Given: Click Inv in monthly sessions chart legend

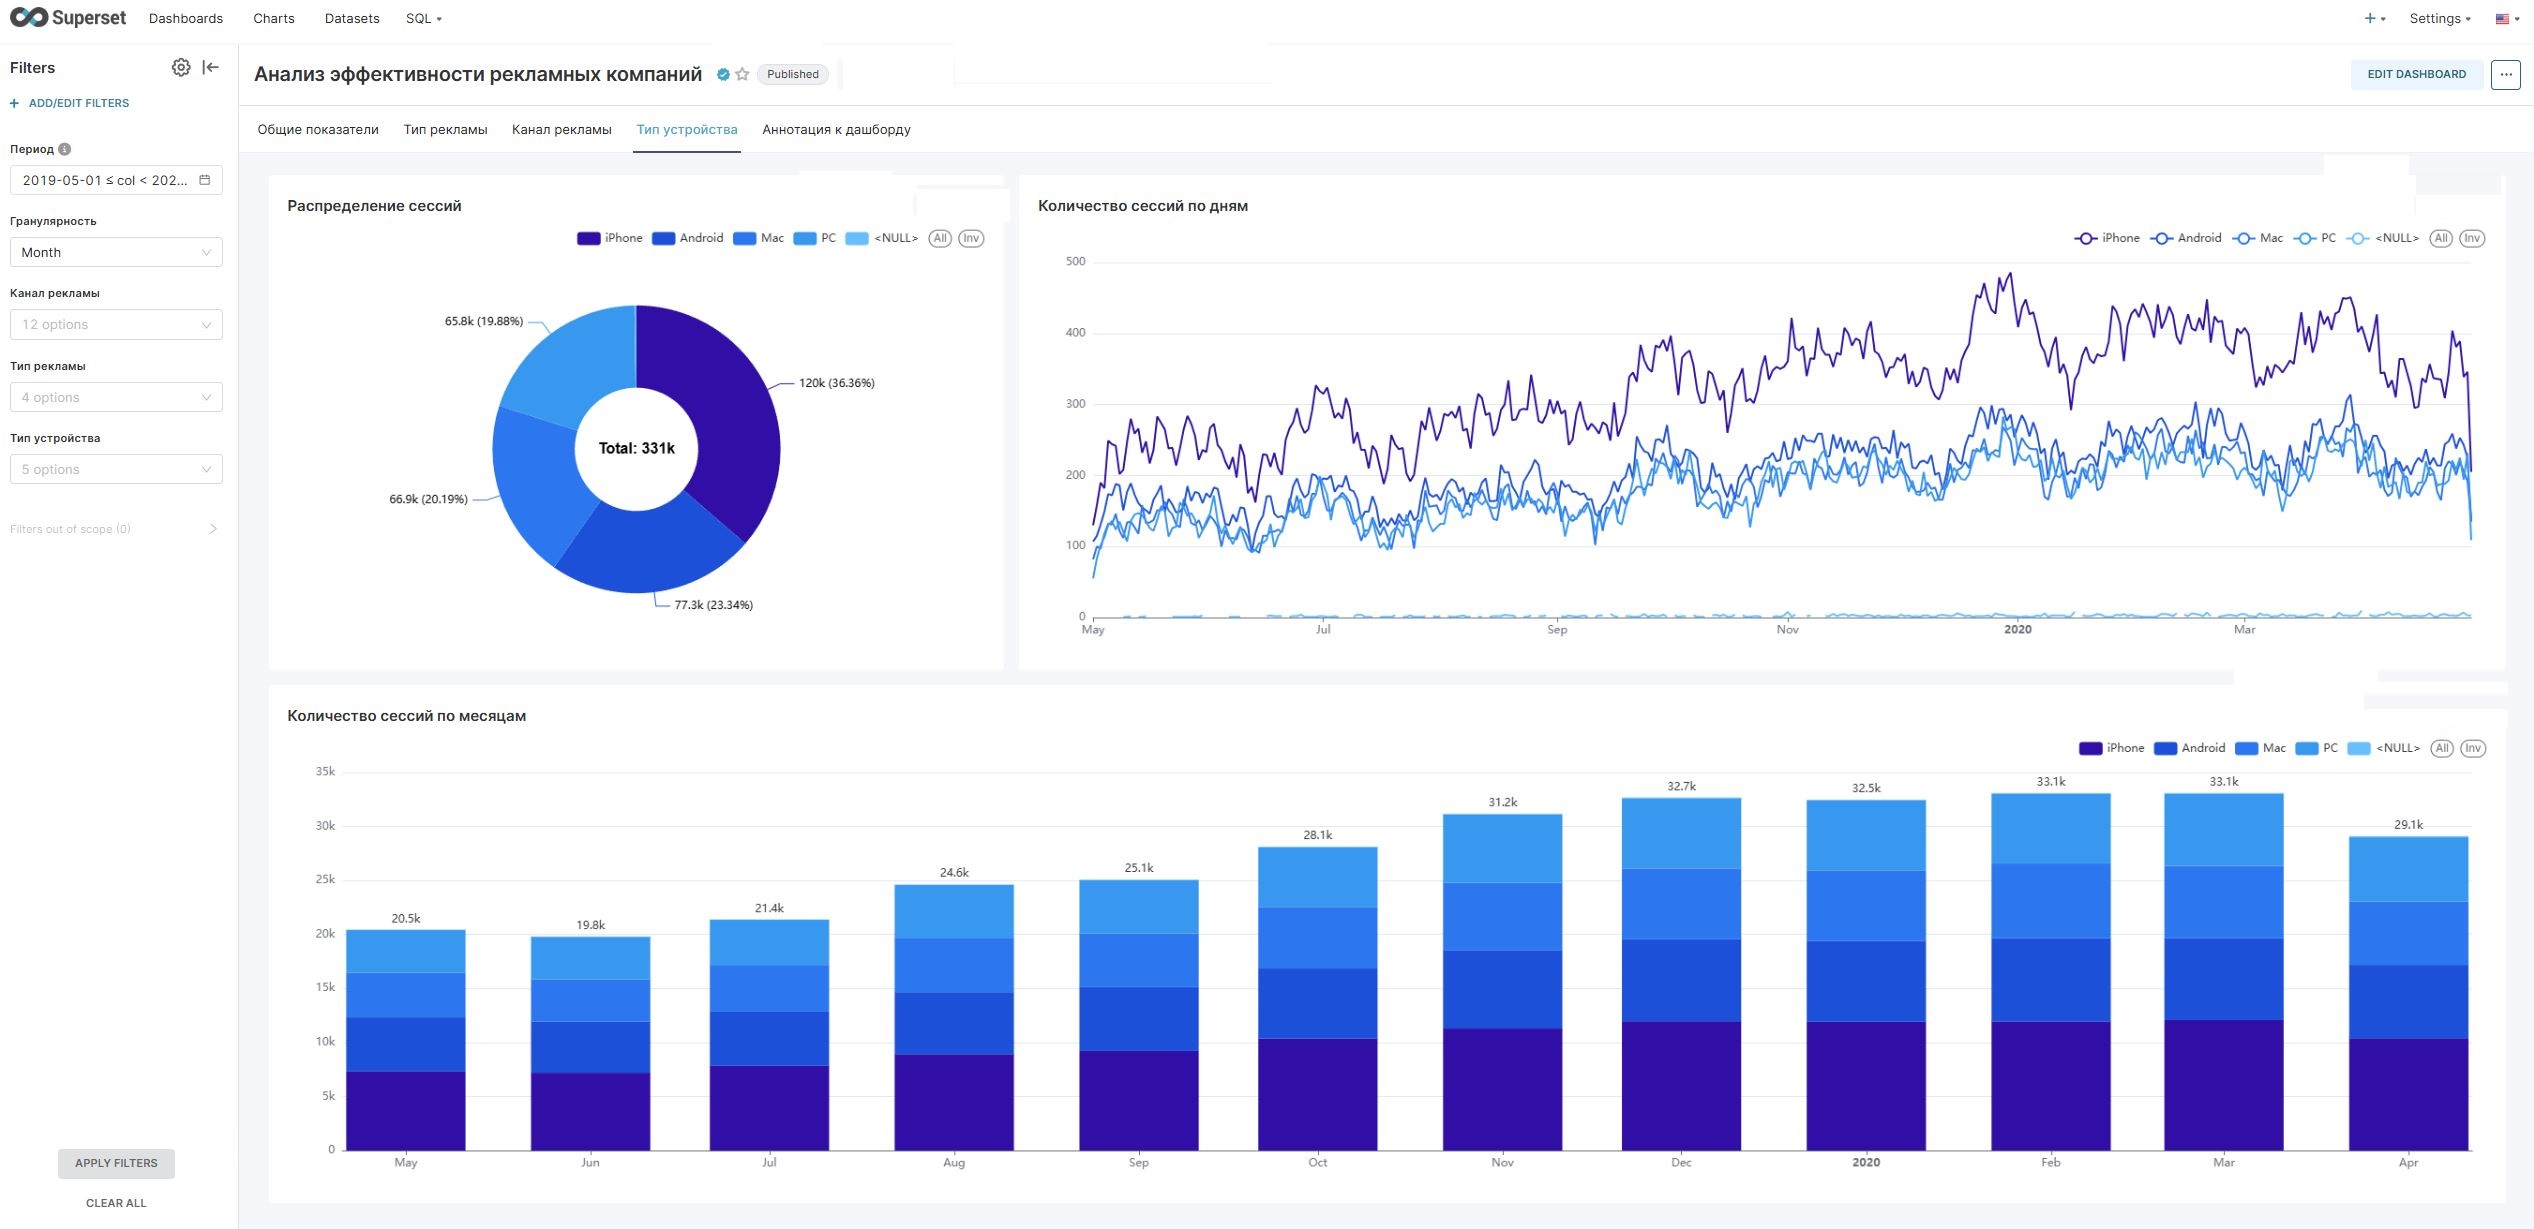Looking at the screenshot, I should [2472, 748].
